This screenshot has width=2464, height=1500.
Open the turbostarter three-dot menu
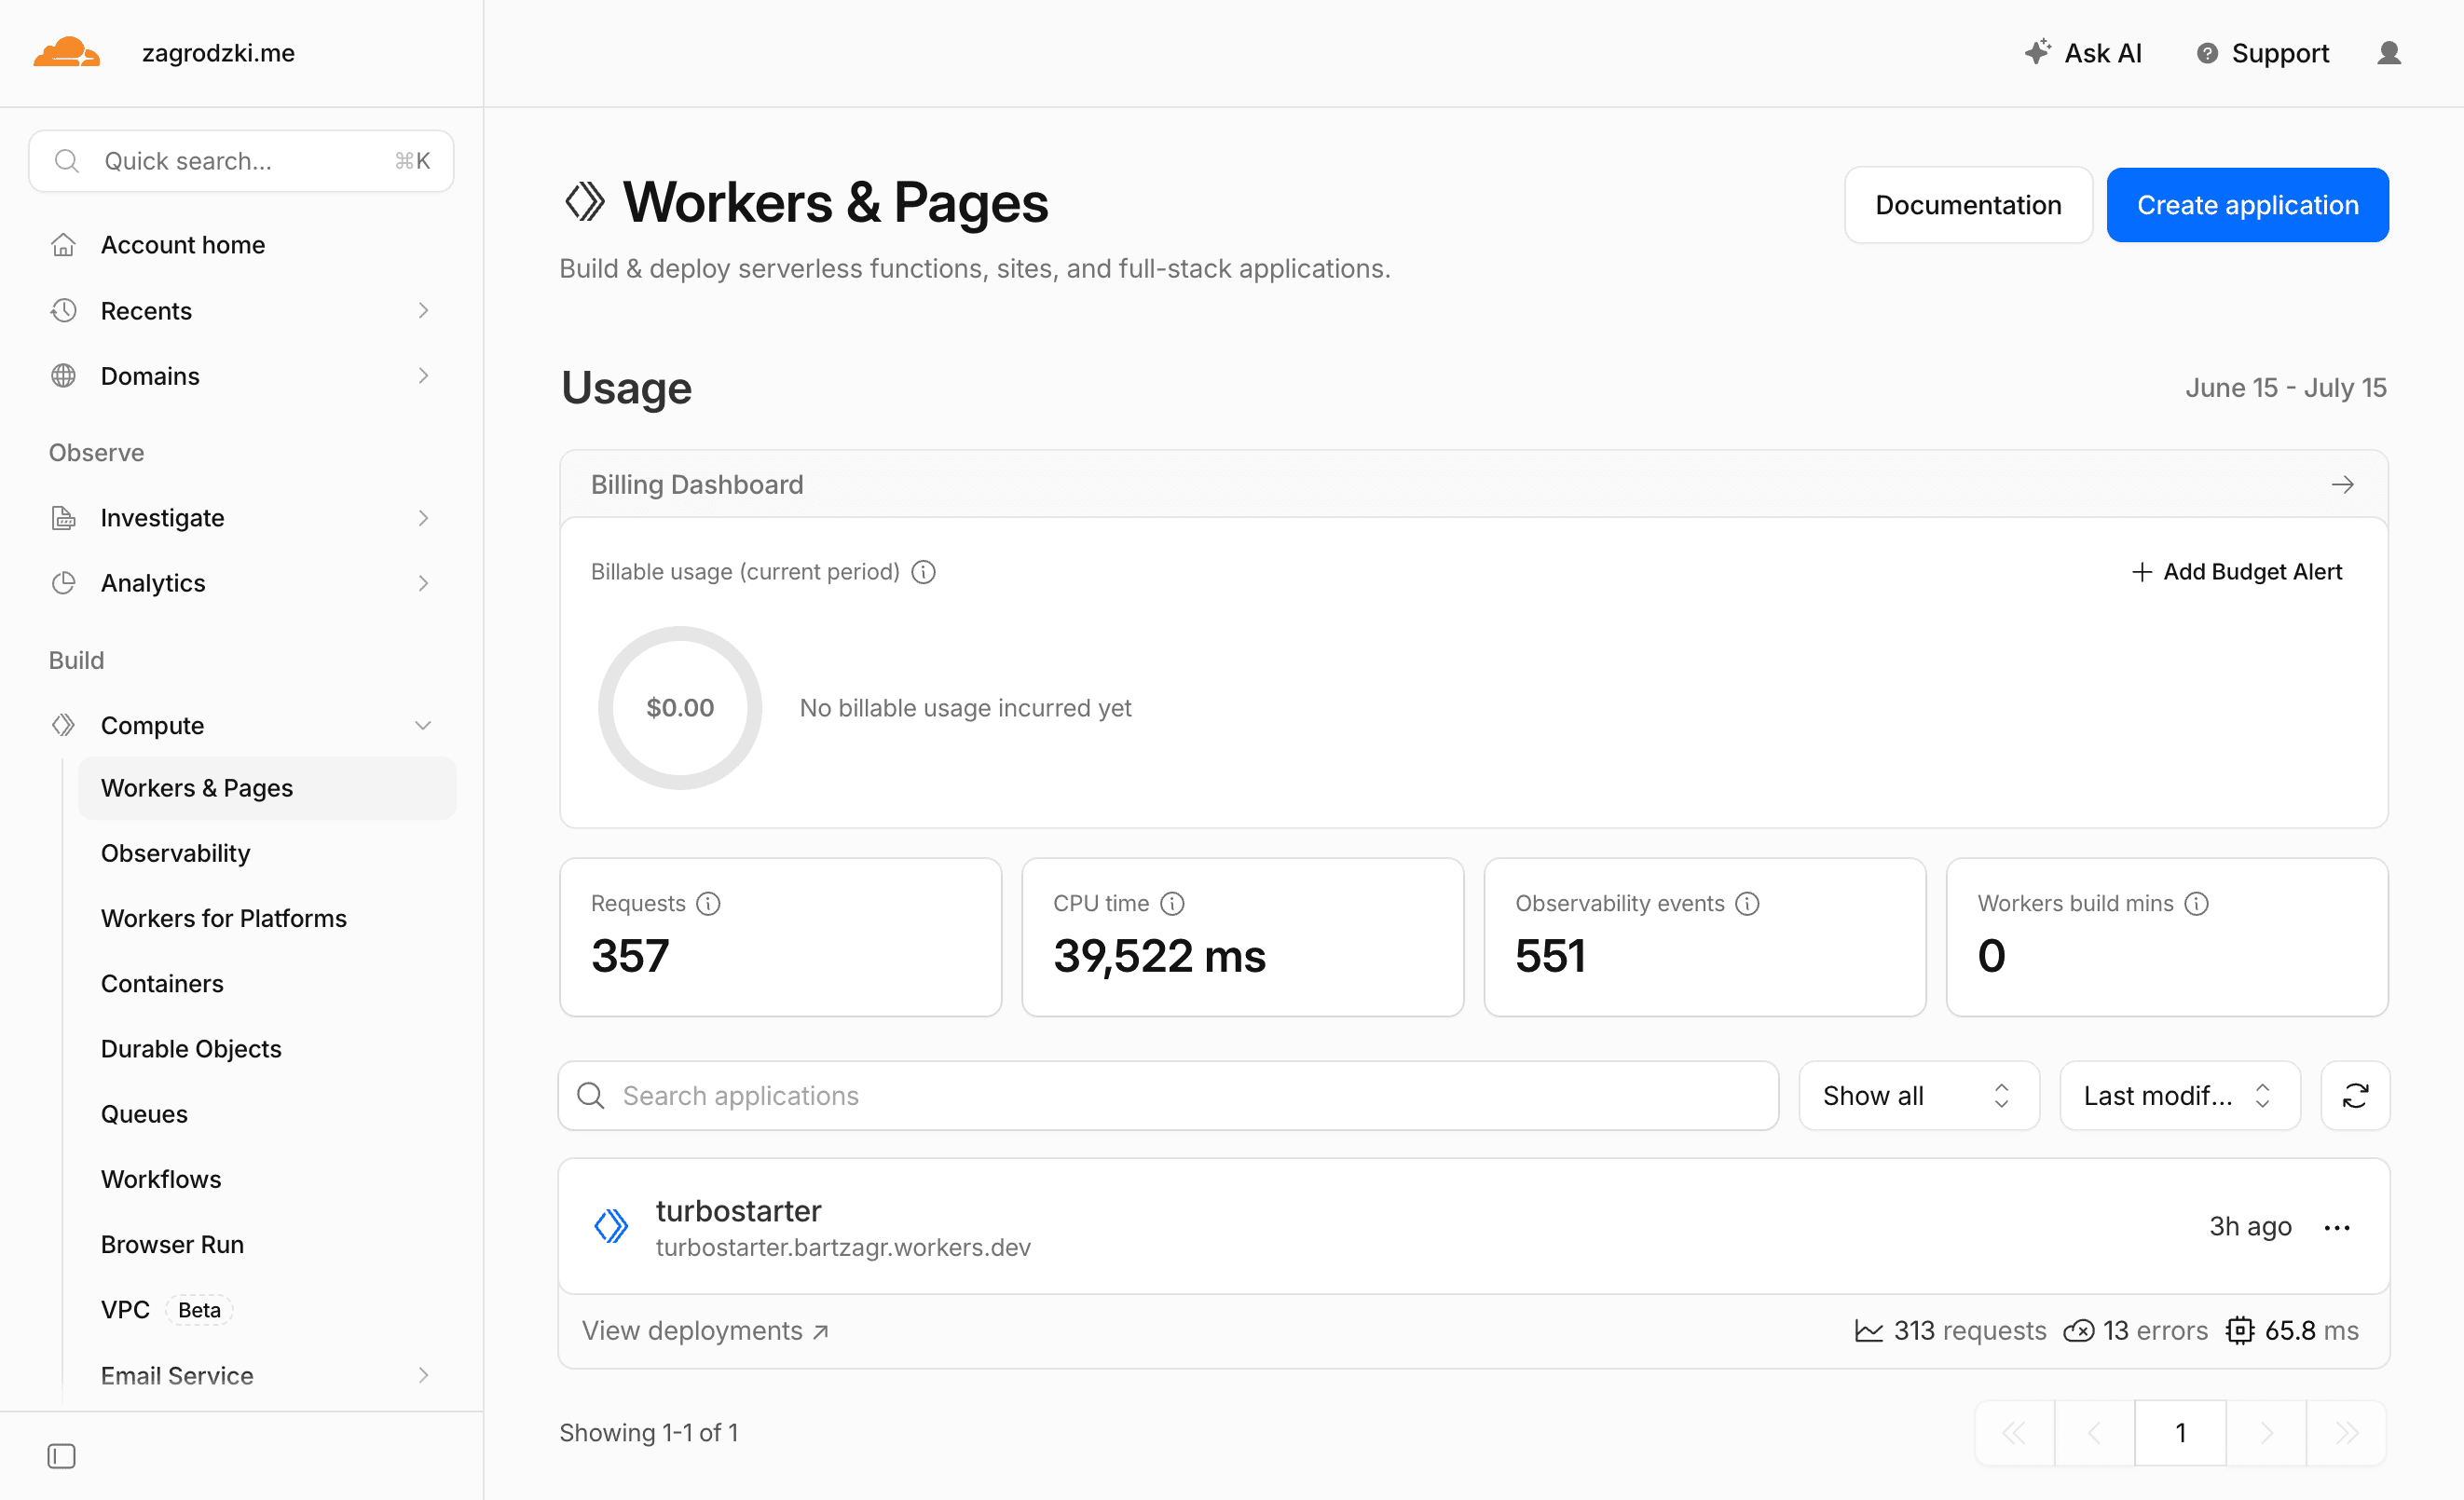click(x=2337, y=1227)
